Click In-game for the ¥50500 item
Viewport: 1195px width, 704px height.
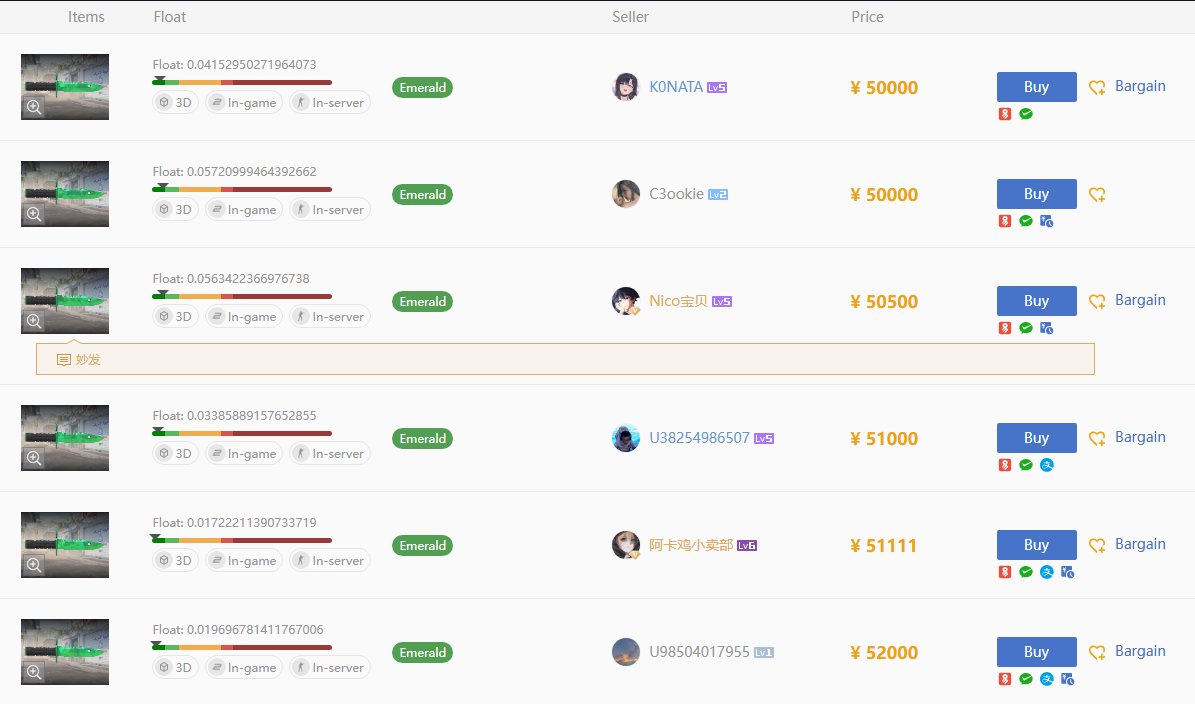click(x=244, y=316)
